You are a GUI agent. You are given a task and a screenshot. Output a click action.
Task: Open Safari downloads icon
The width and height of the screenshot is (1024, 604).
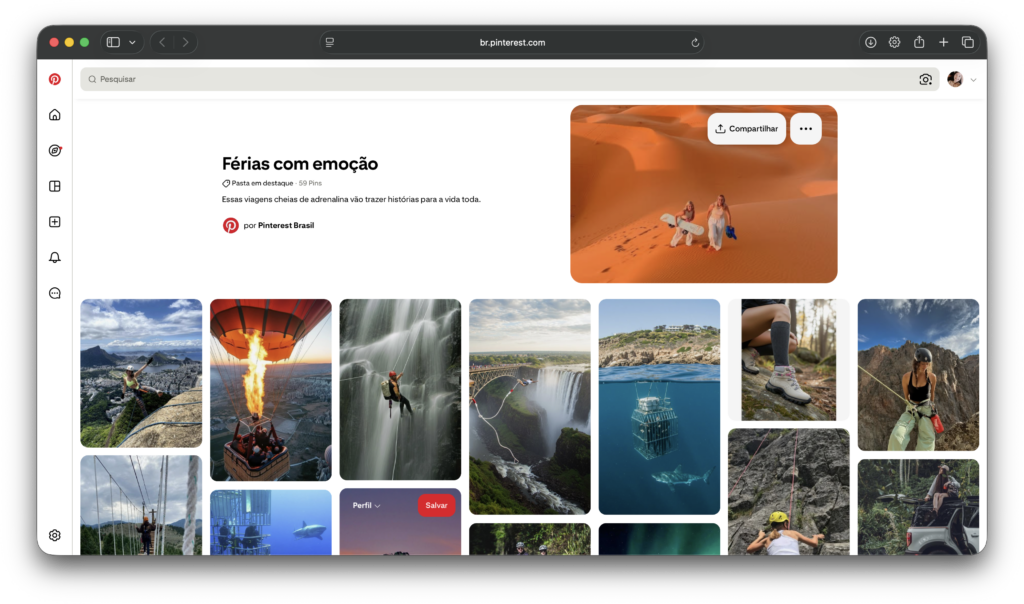[x=871, y=42]
